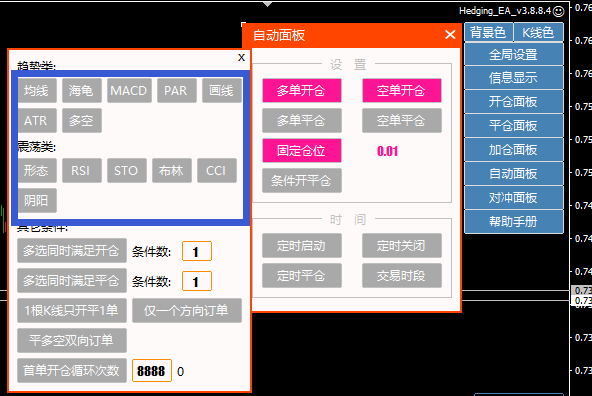The width and height of the screenshot is (592, 396).
Task: Toggle the 均线 moving average condition
Action: [37, 91]
